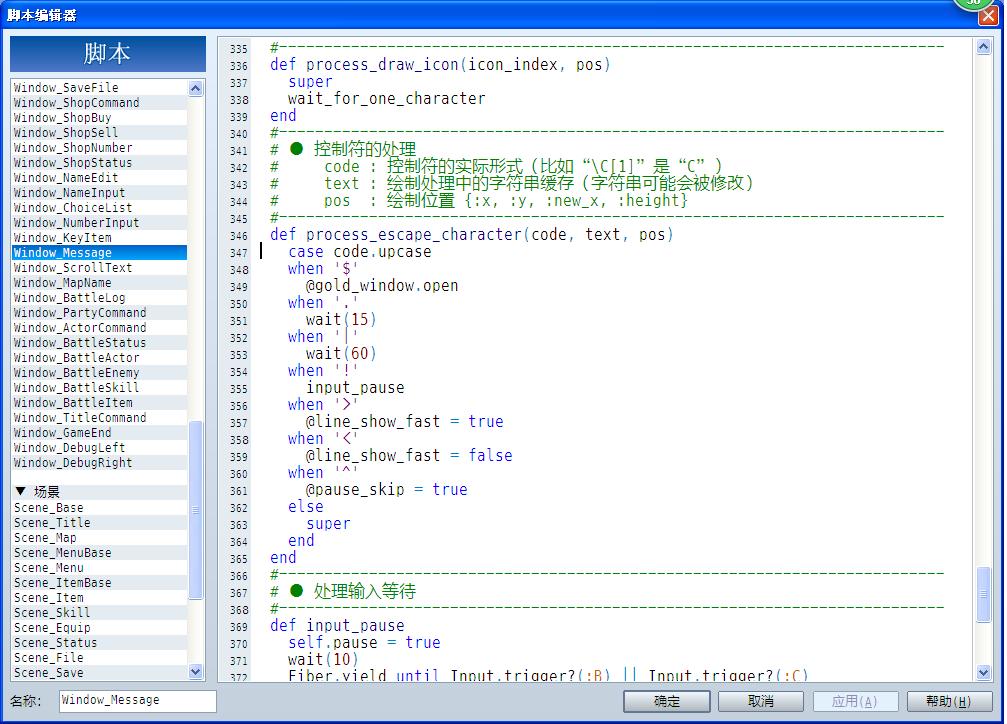Open Window_PartyCommand script
Screen dimensions: 1007x724
click(x=100, y=313)
